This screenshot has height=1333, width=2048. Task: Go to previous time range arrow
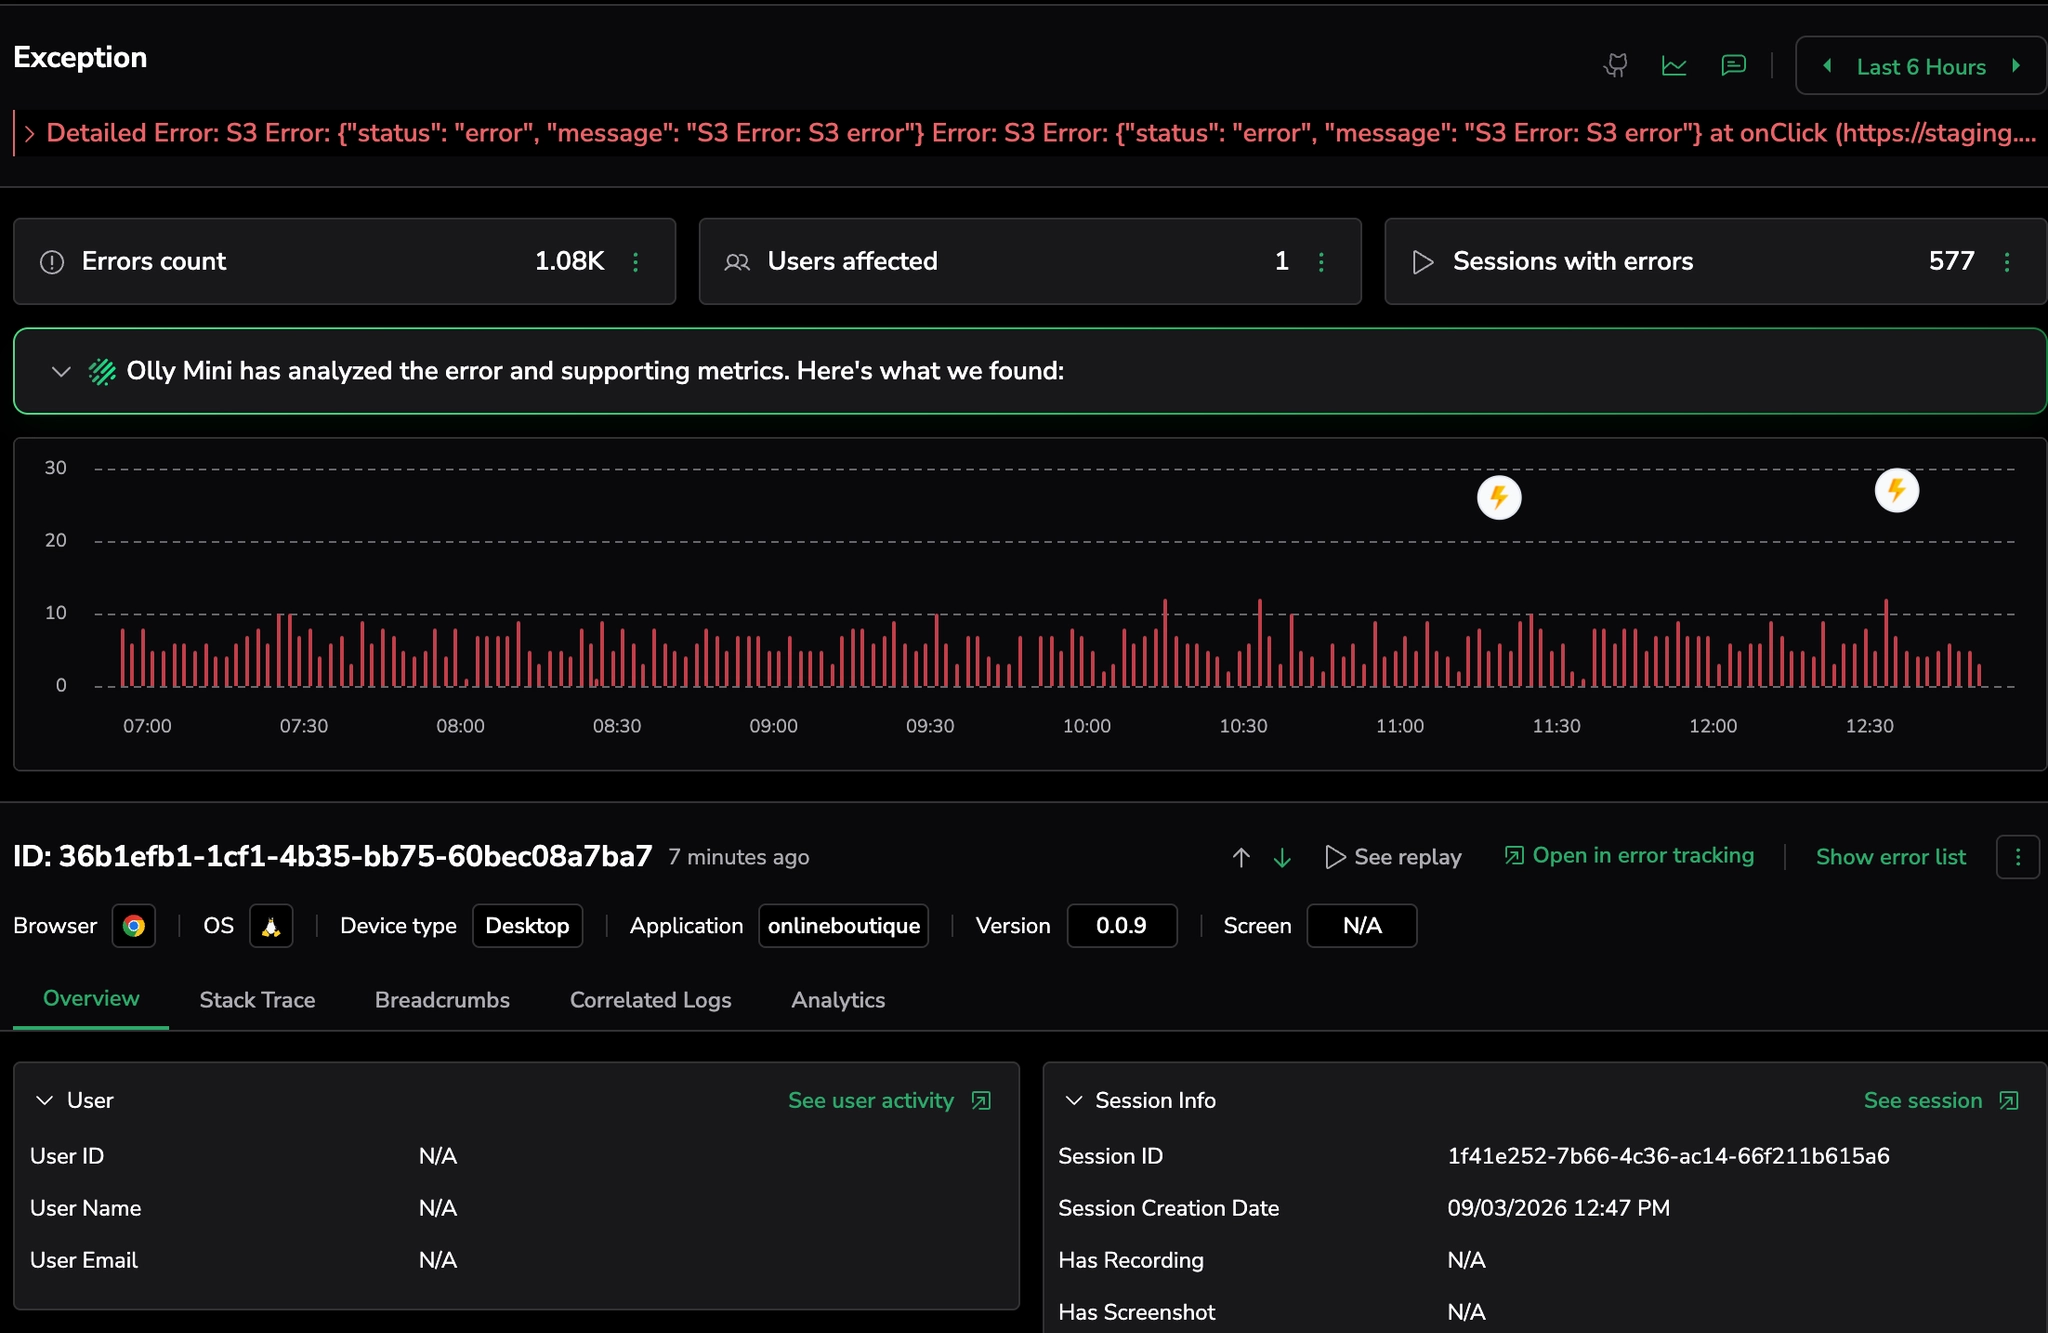1828,66
